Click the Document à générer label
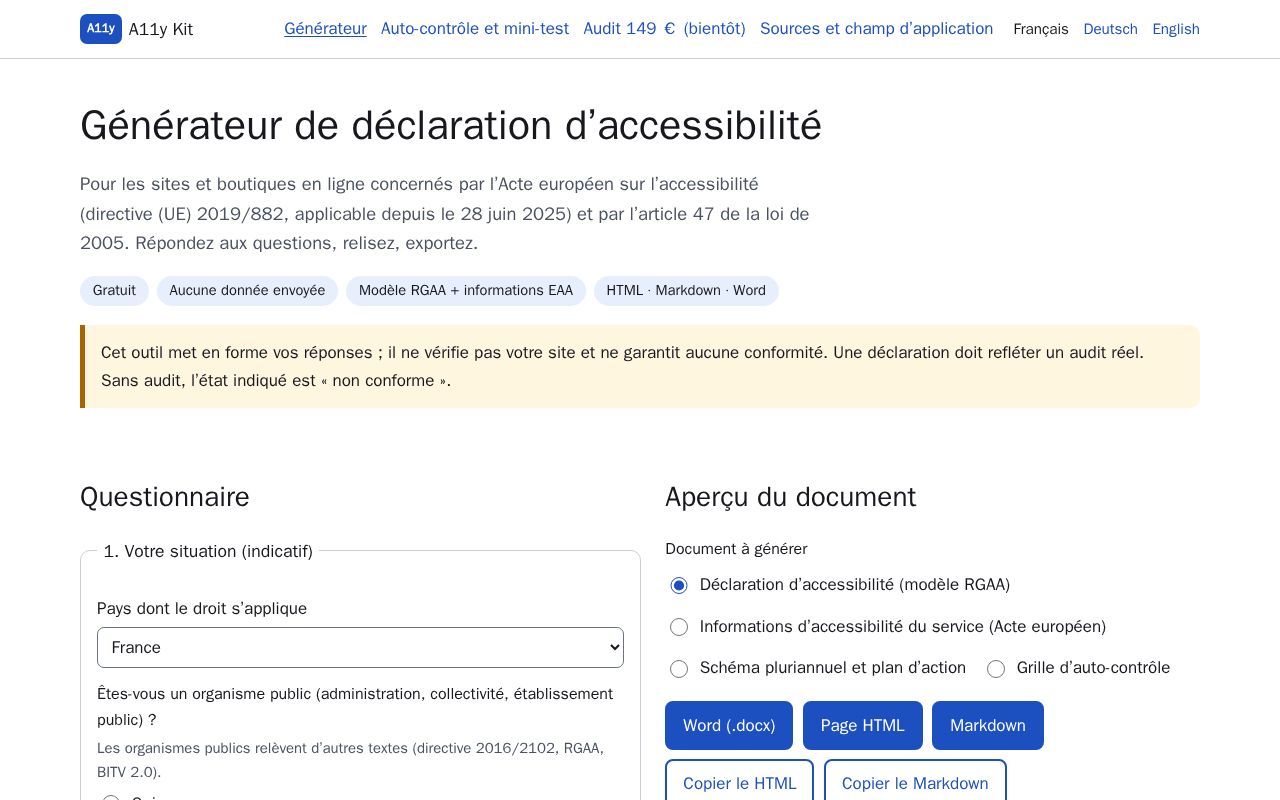The height and width of the screenshot is (800, 1280). coord(736,549)
